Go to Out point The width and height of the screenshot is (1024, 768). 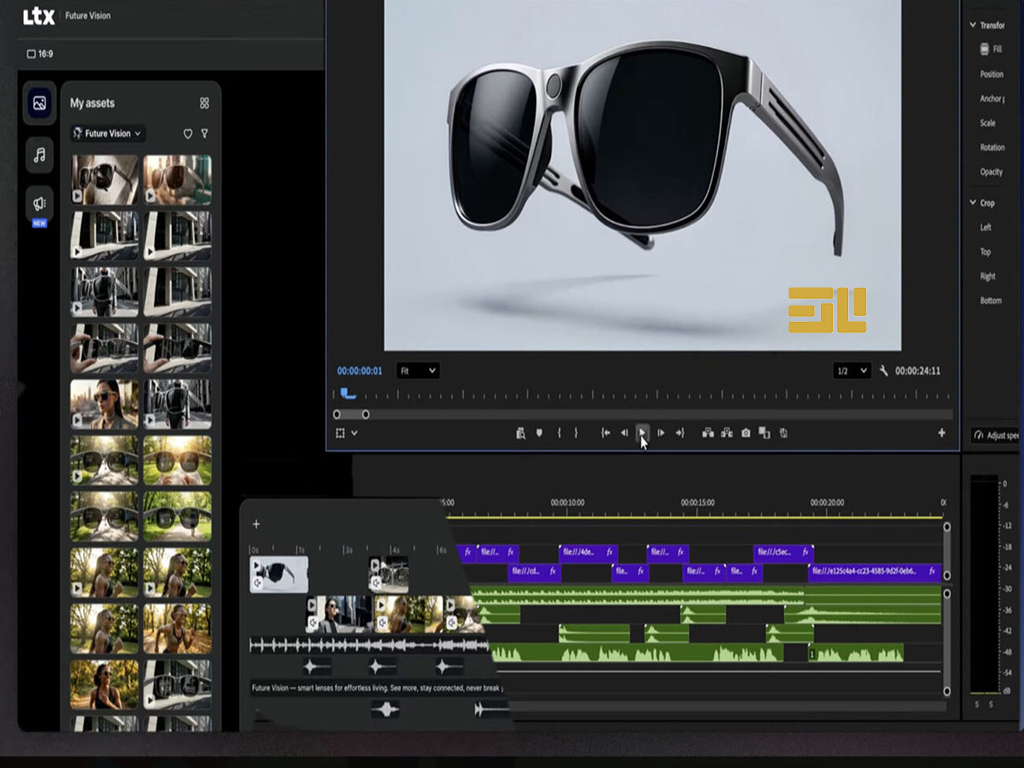click(680, 433)
